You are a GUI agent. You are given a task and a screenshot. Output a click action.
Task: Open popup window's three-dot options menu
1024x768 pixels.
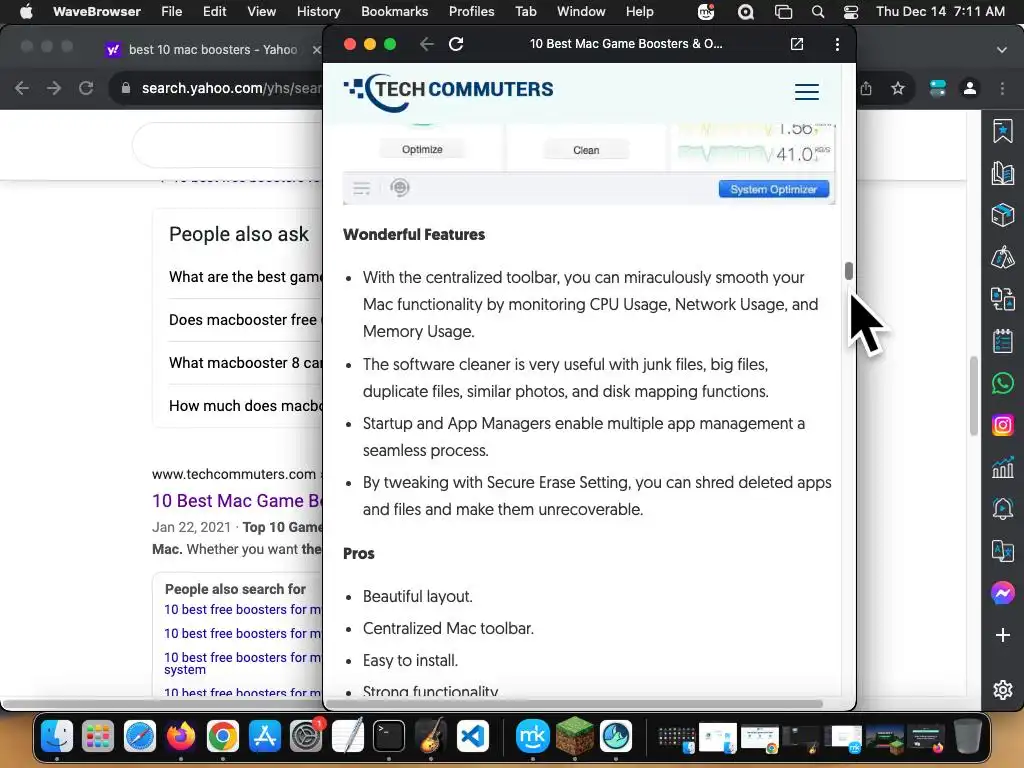click(837, 44)
